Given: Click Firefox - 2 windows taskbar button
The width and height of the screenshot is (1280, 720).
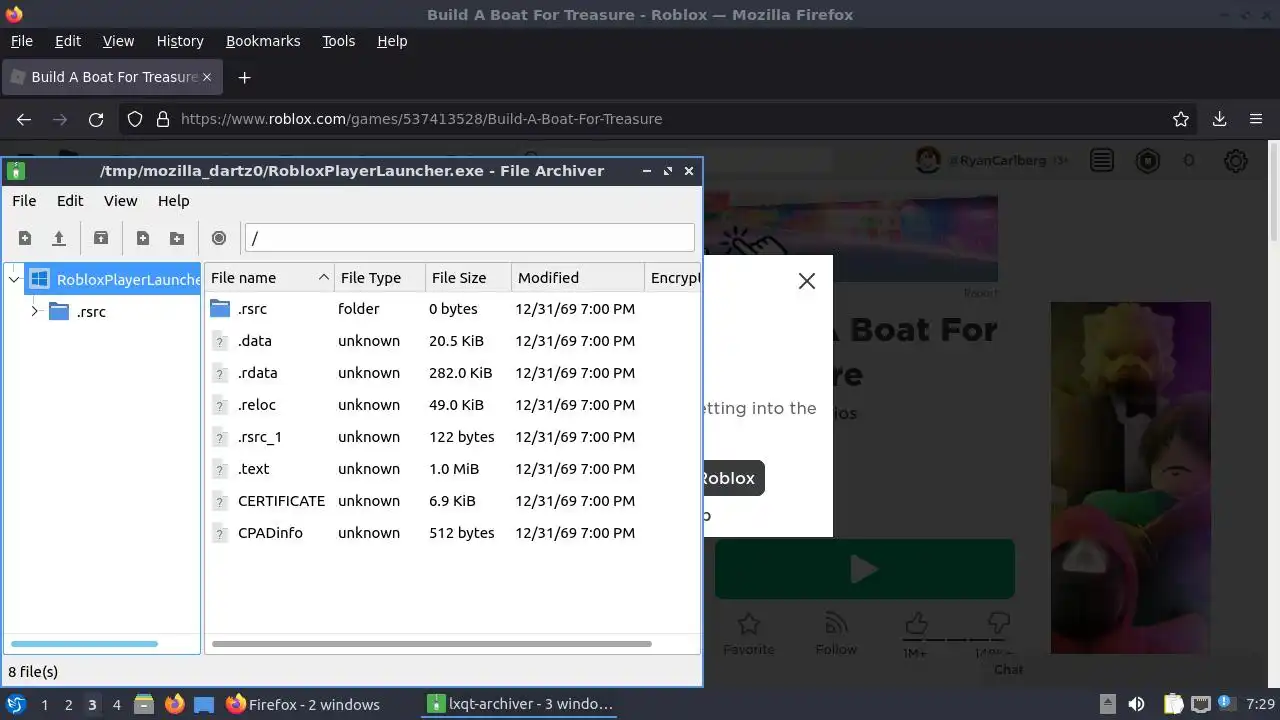Looking at the screenshot, I should point(303,704).
